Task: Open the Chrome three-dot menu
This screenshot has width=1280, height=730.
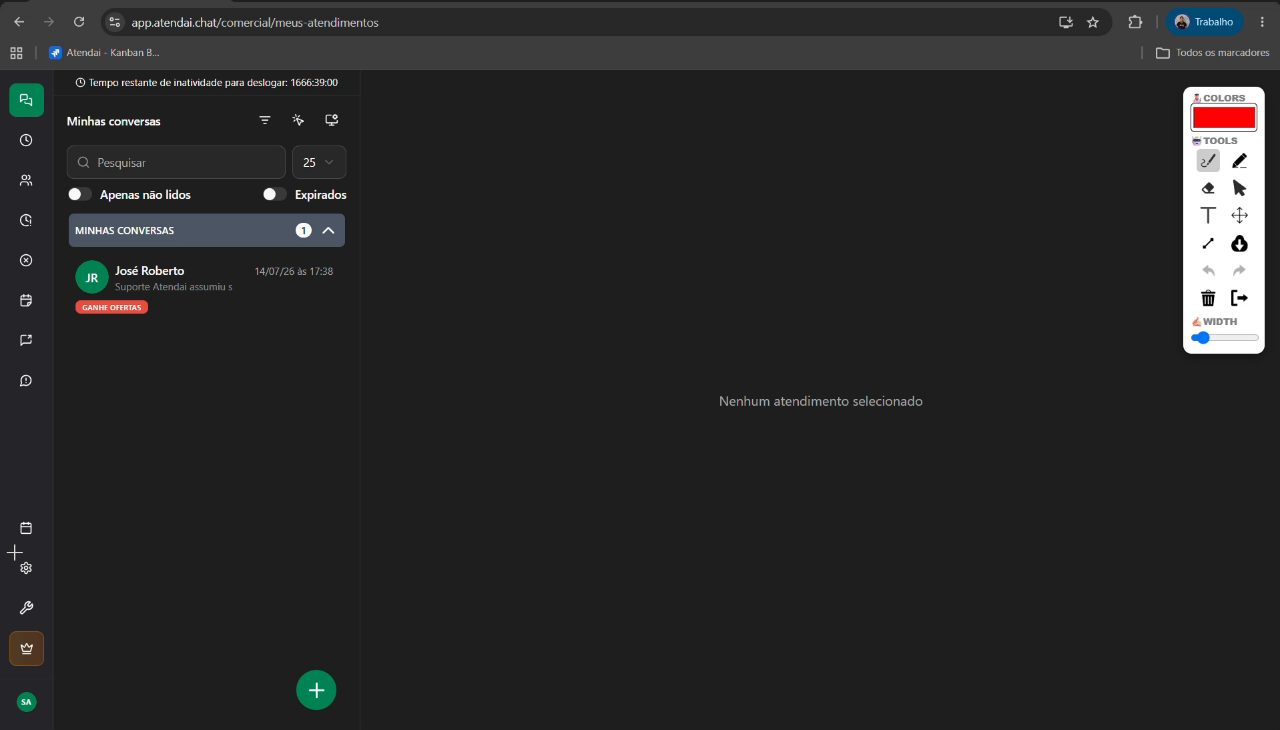Action: [x=1262, y=22]
